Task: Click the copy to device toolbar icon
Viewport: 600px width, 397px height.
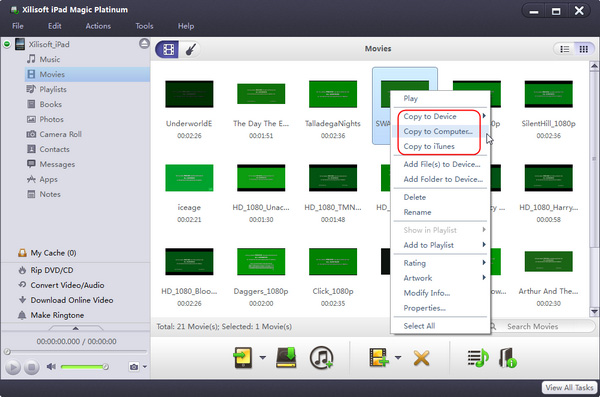Action: pyautogui.click(x=243, y=358)
